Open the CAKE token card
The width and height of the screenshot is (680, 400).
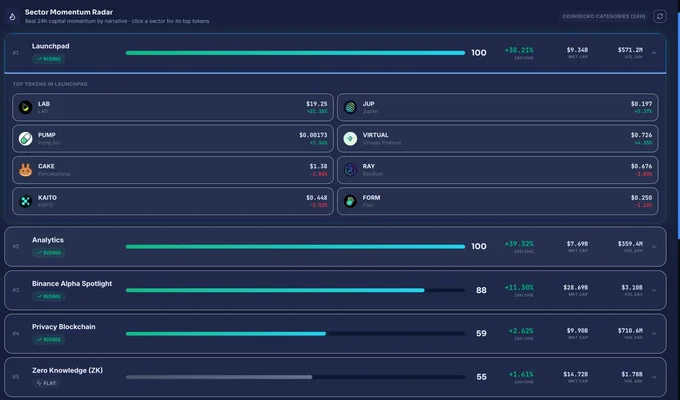tap(173, 170)
